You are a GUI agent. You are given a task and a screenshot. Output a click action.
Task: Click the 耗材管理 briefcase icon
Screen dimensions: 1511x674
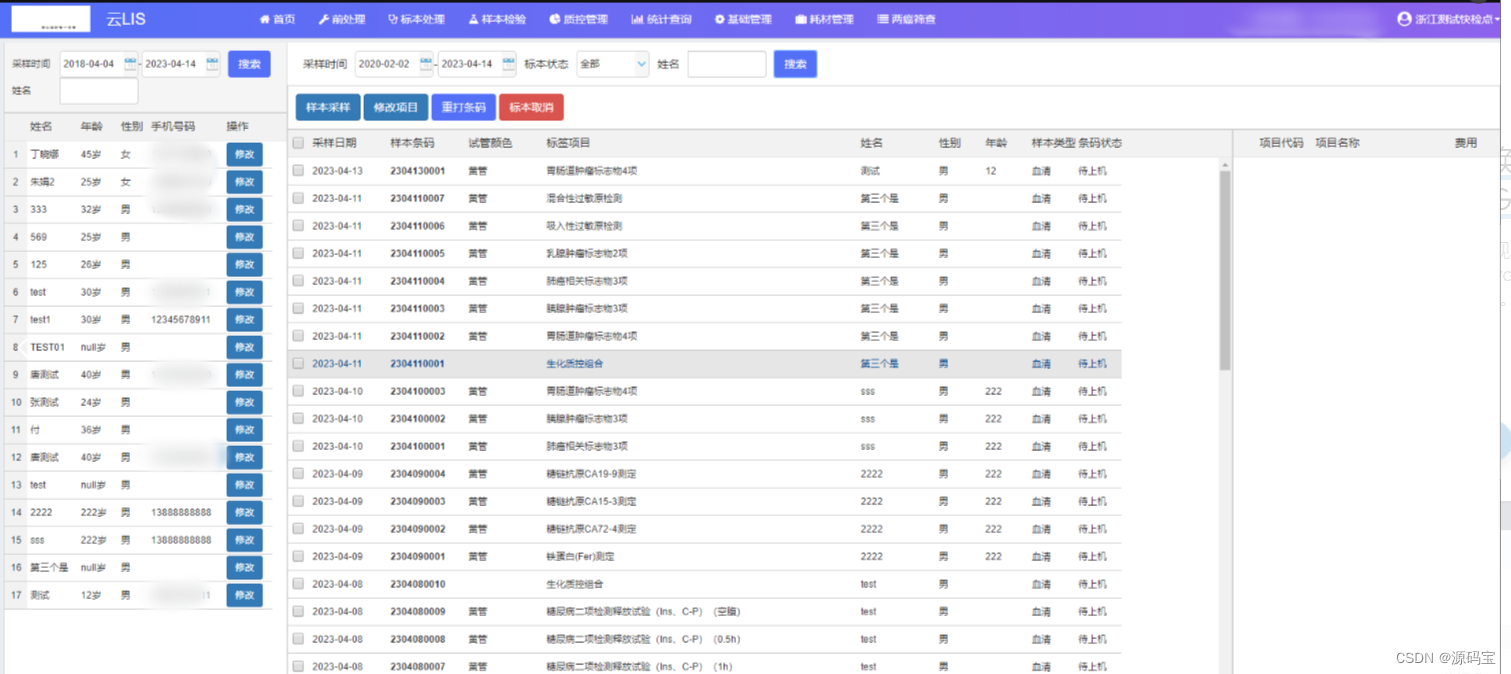(x=800, y=18)
